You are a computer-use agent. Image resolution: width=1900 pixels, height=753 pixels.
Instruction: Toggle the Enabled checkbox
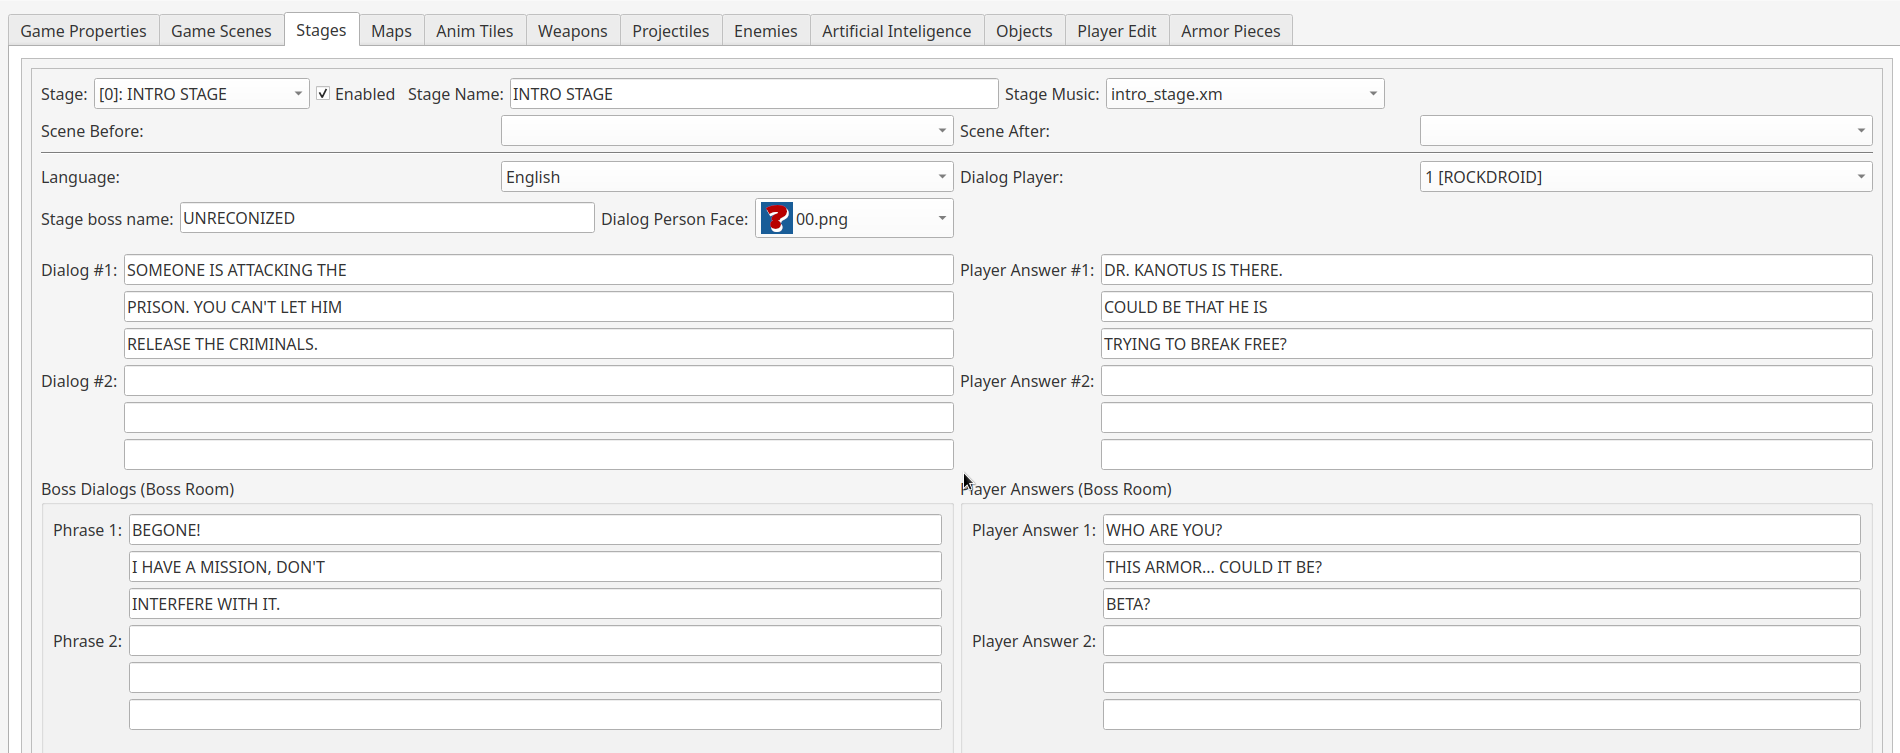tap(323, 94)
